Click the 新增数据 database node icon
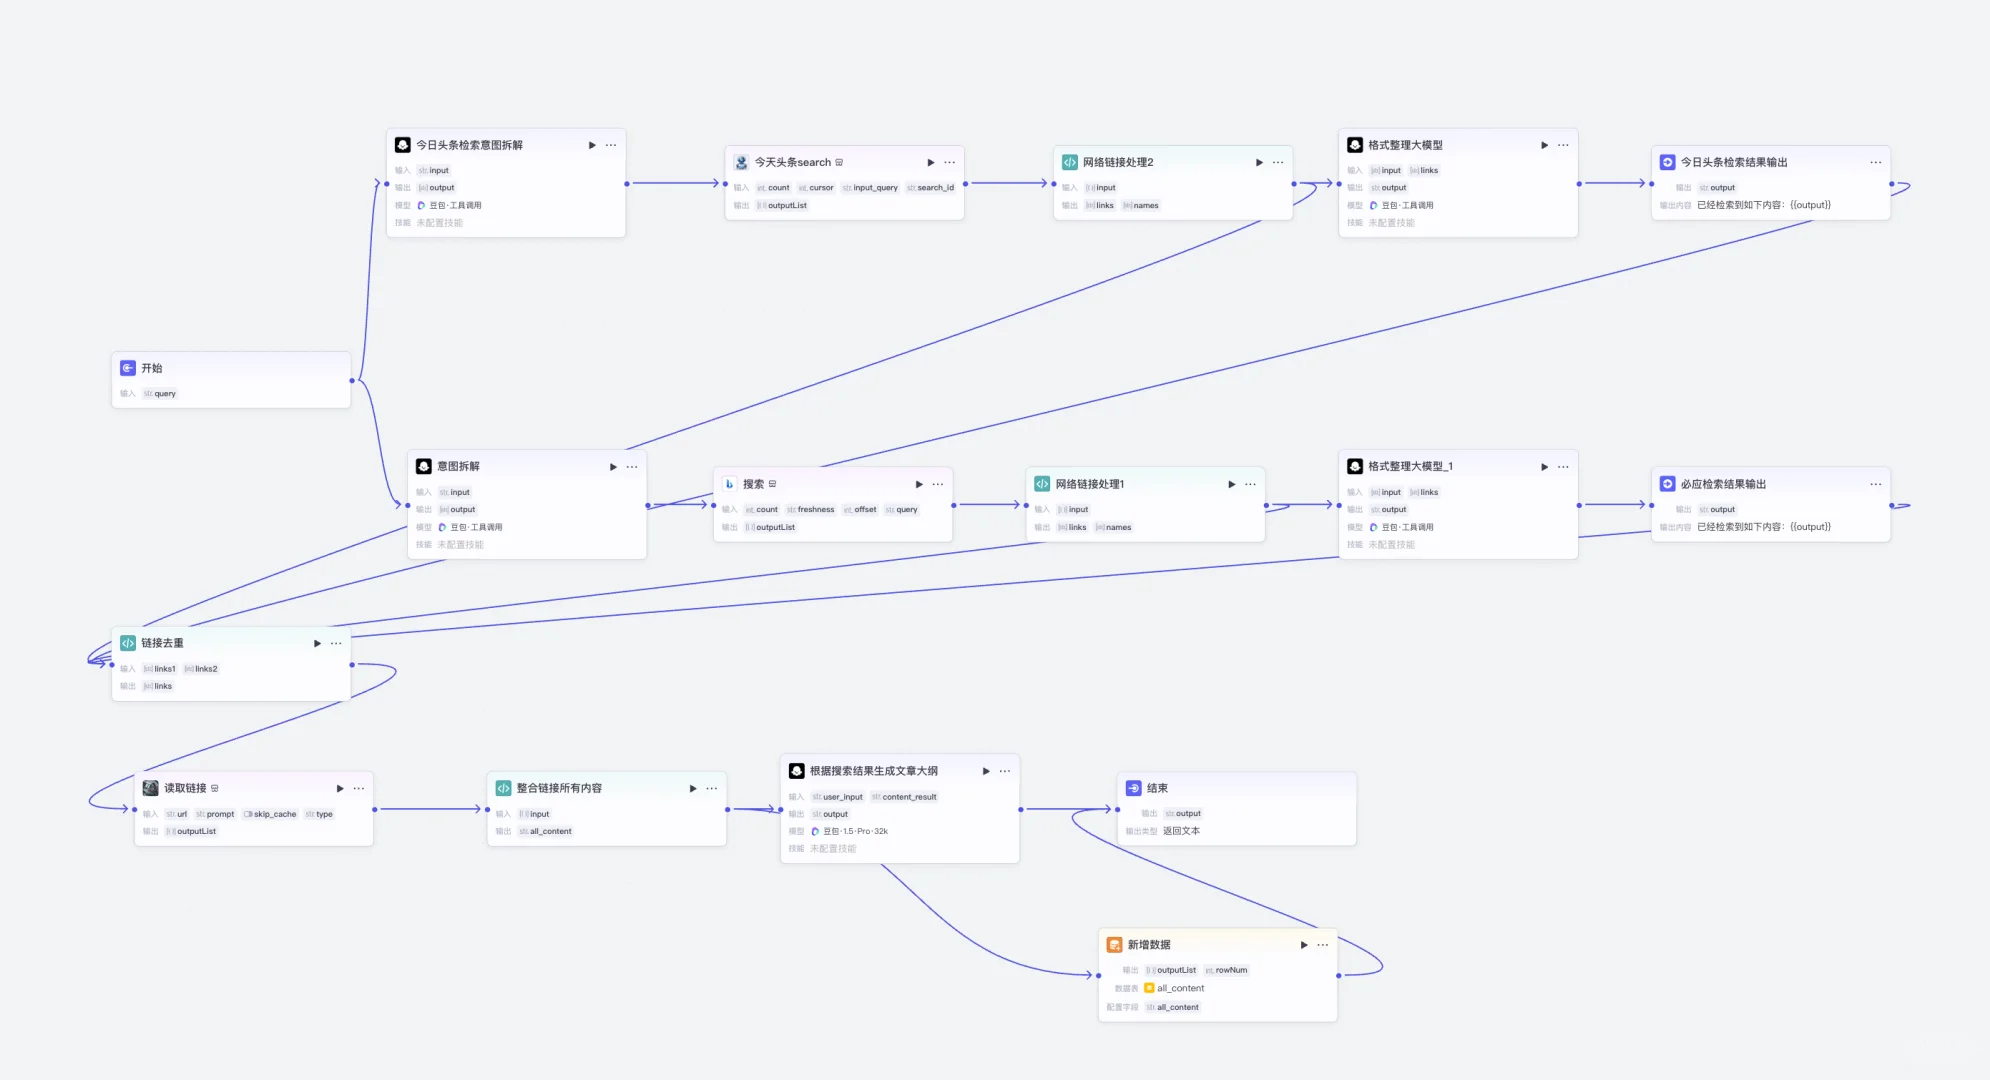Image resolution: width=1990 pixels, height=1080 pixels. point(1114,944)
